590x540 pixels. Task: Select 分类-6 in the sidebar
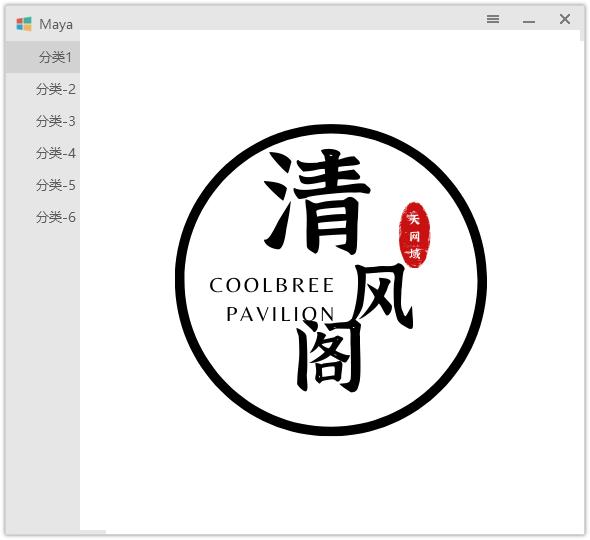coord(43,217)
